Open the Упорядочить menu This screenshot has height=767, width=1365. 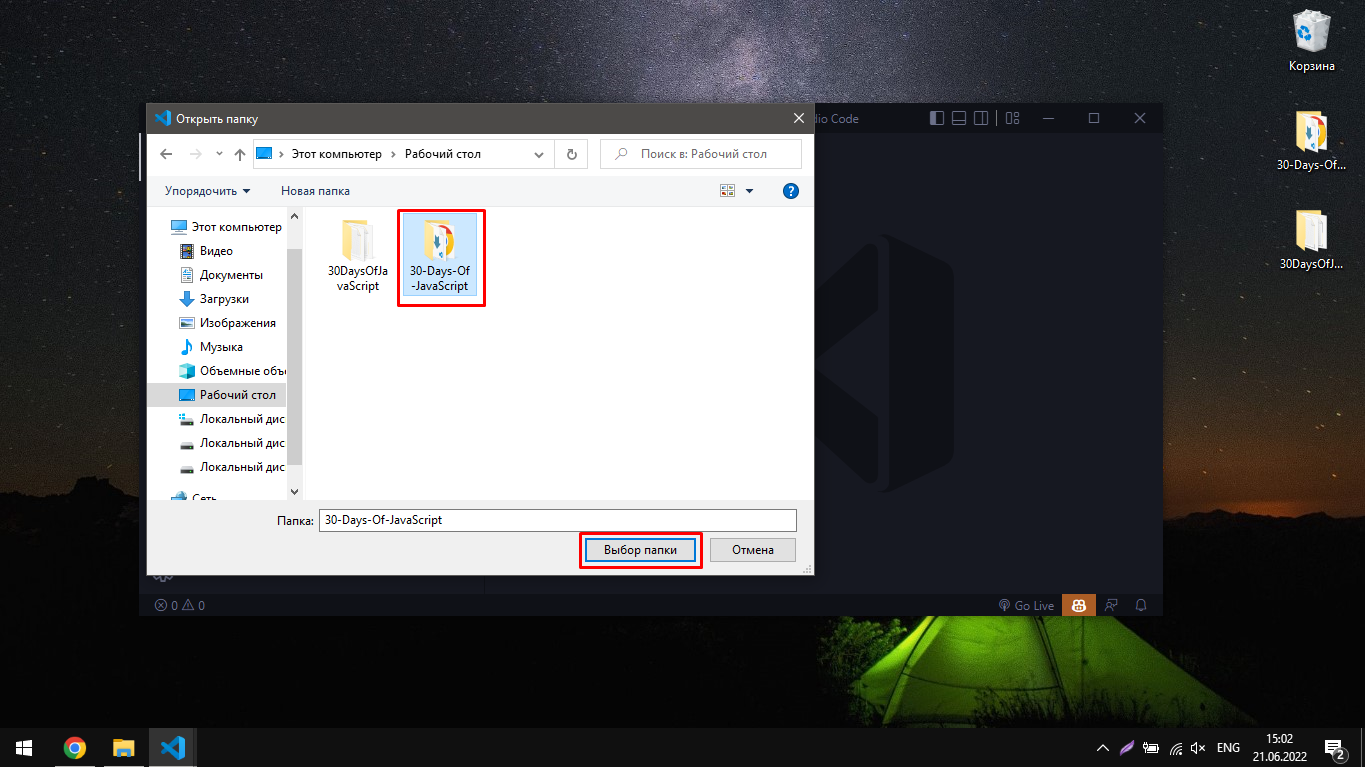click(208, 191)
